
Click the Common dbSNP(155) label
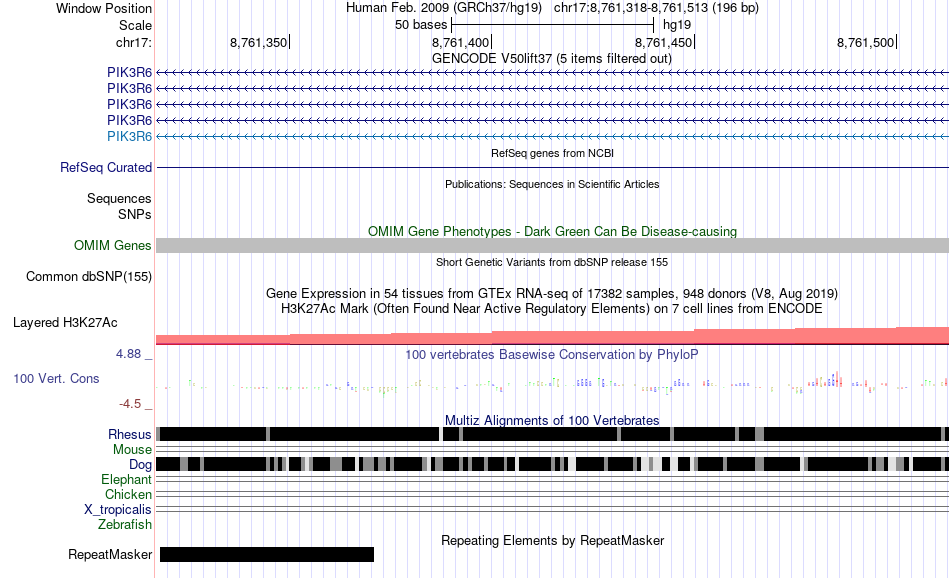coord(88,276)
